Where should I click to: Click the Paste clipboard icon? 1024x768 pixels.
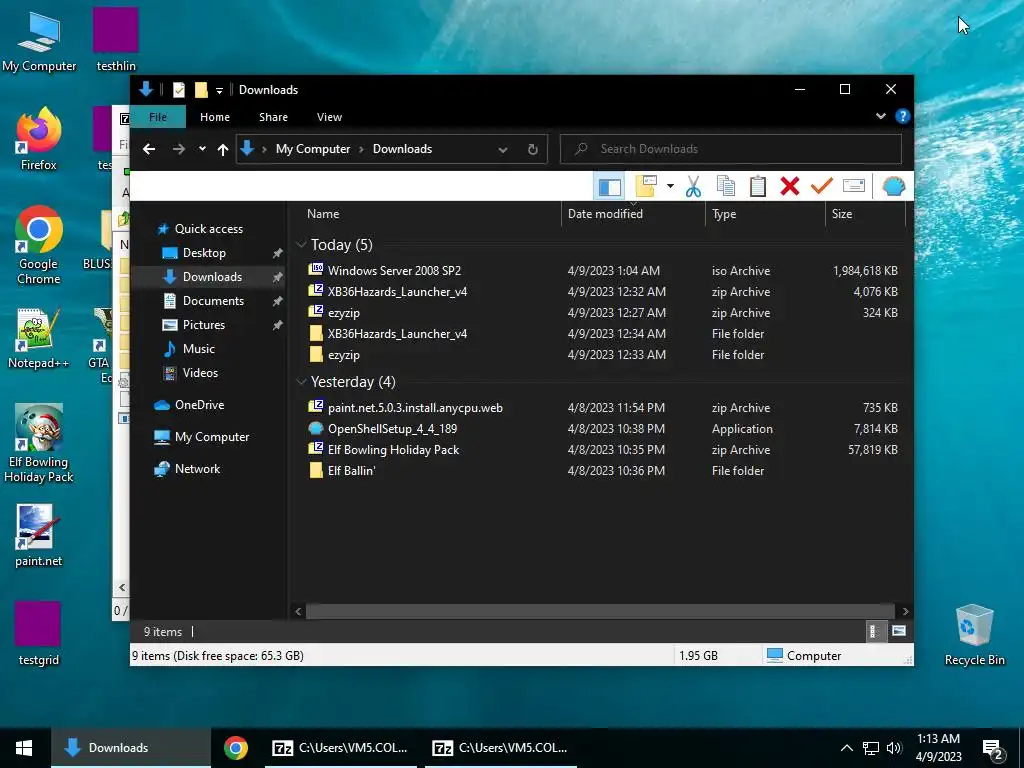(x=758, y=187)
